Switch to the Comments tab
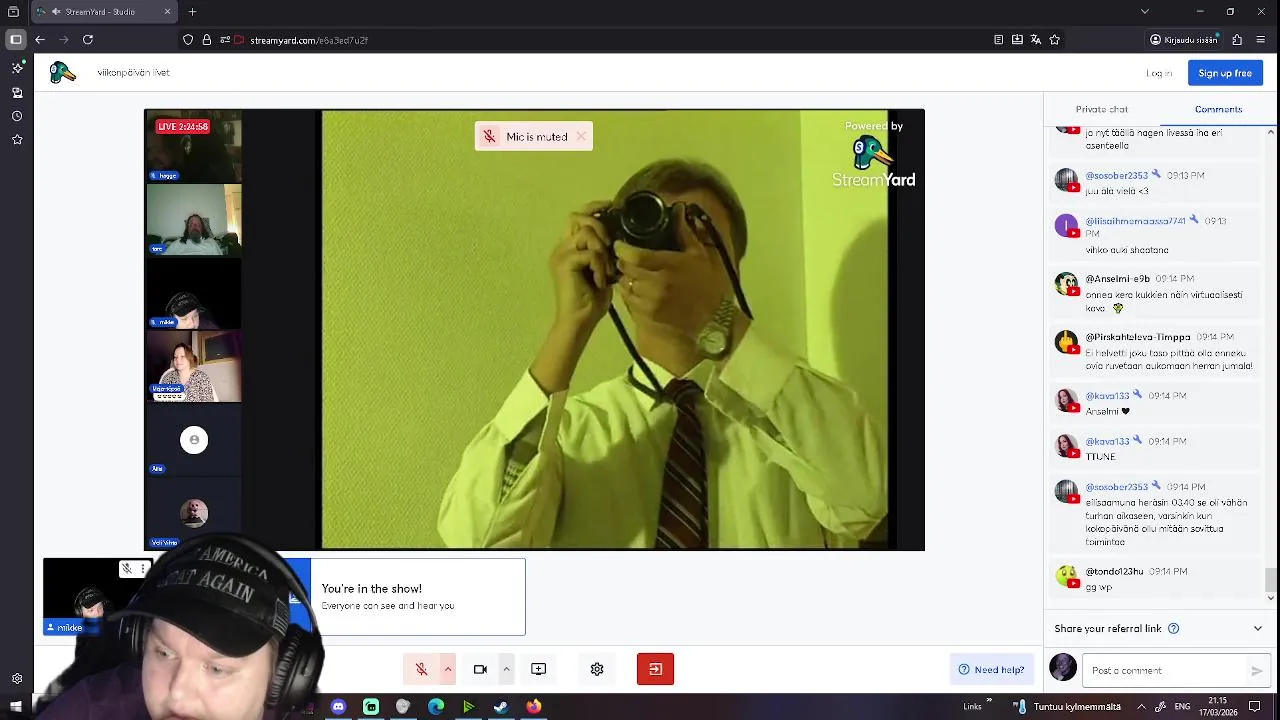1280x720 pixels. pos(1218,109)
